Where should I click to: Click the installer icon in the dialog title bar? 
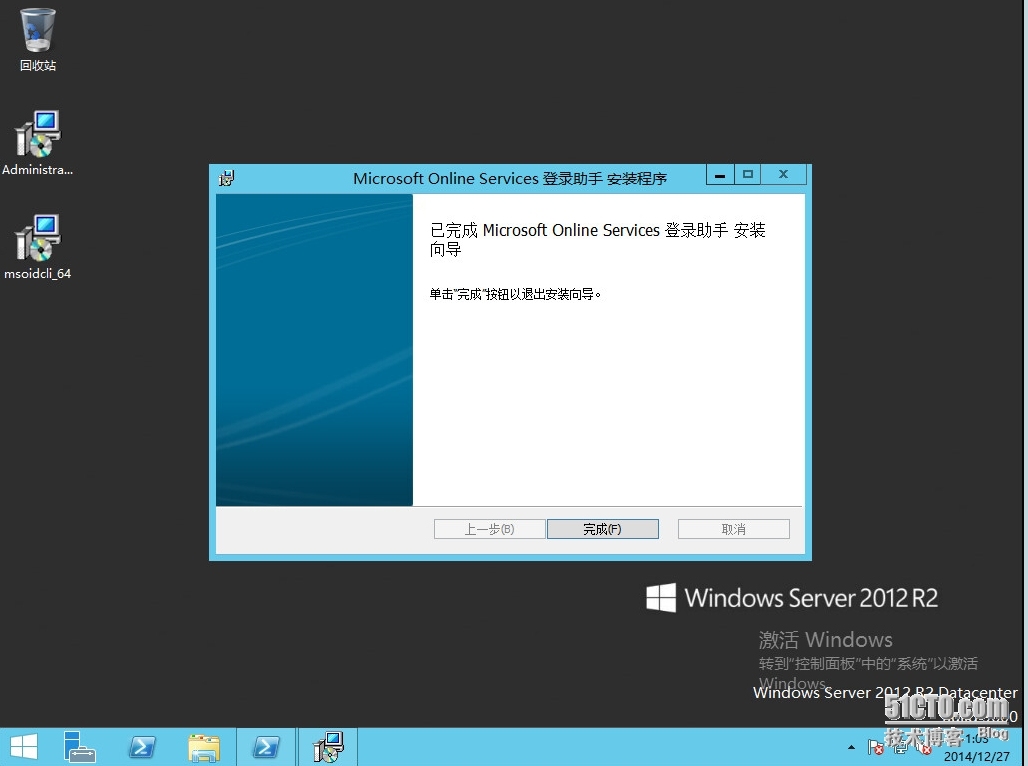[x=227, y=178]
